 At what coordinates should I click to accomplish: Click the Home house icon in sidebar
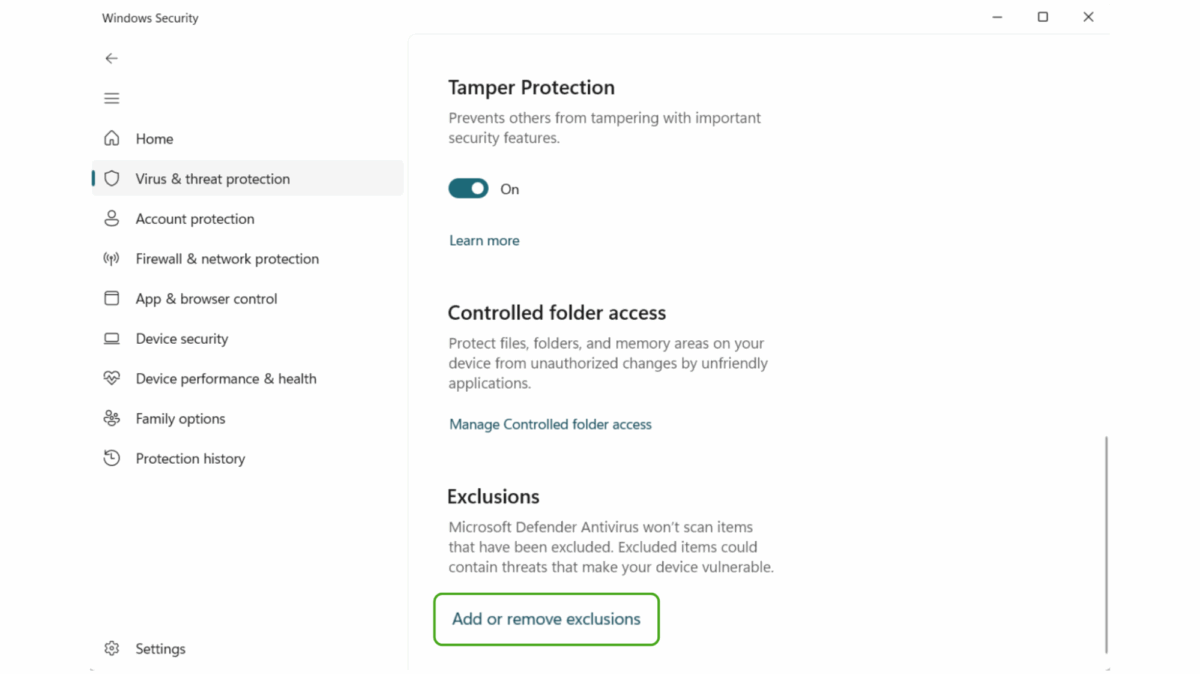pyautogui.click(x=112, y=138)
